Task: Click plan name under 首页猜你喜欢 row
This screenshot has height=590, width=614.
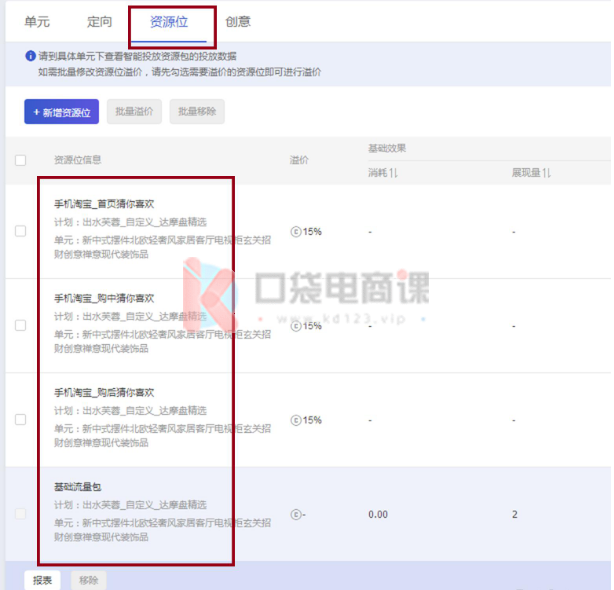Action: coord(130,222)
